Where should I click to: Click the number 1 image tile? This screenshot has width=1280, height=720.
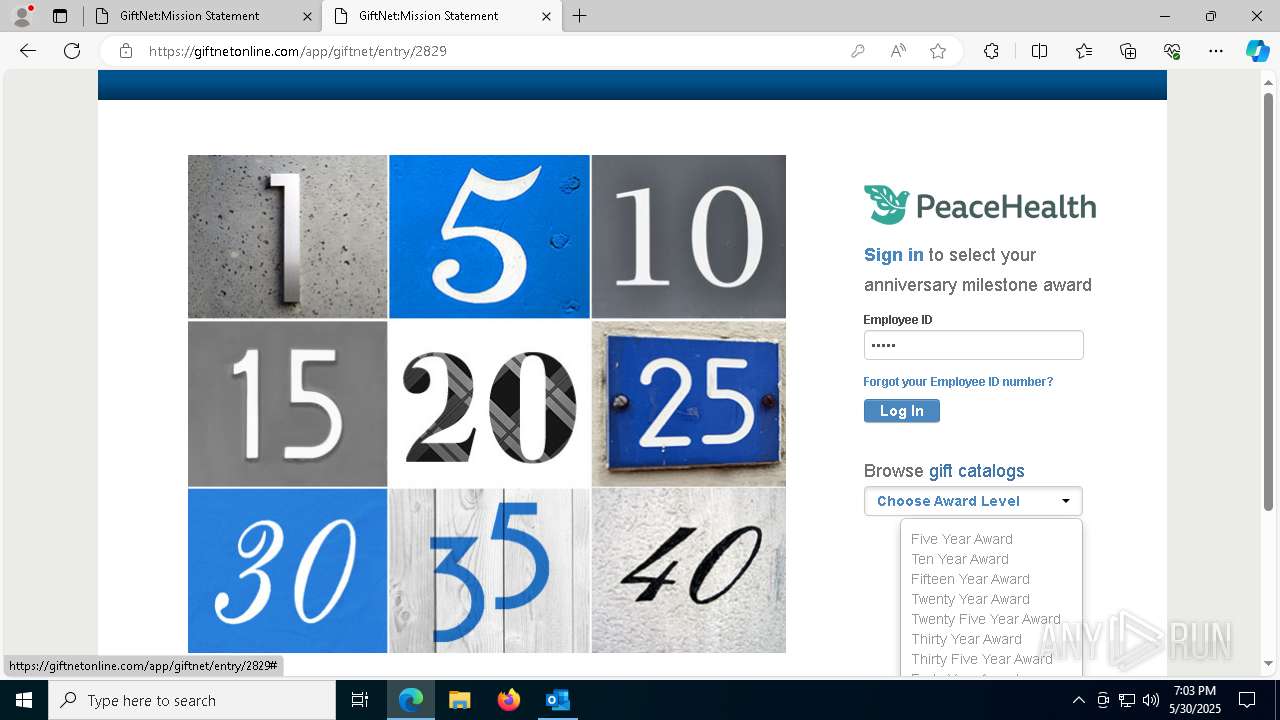(287, 236)
